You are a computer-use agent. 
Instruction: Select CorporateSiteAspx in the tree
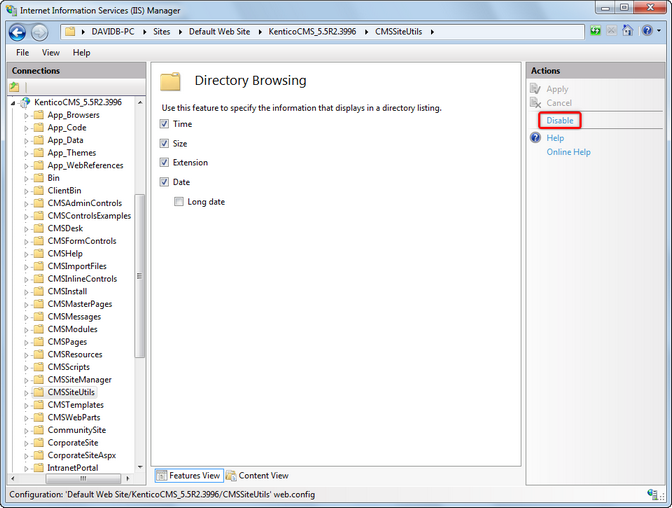click(x=81, y=455)
